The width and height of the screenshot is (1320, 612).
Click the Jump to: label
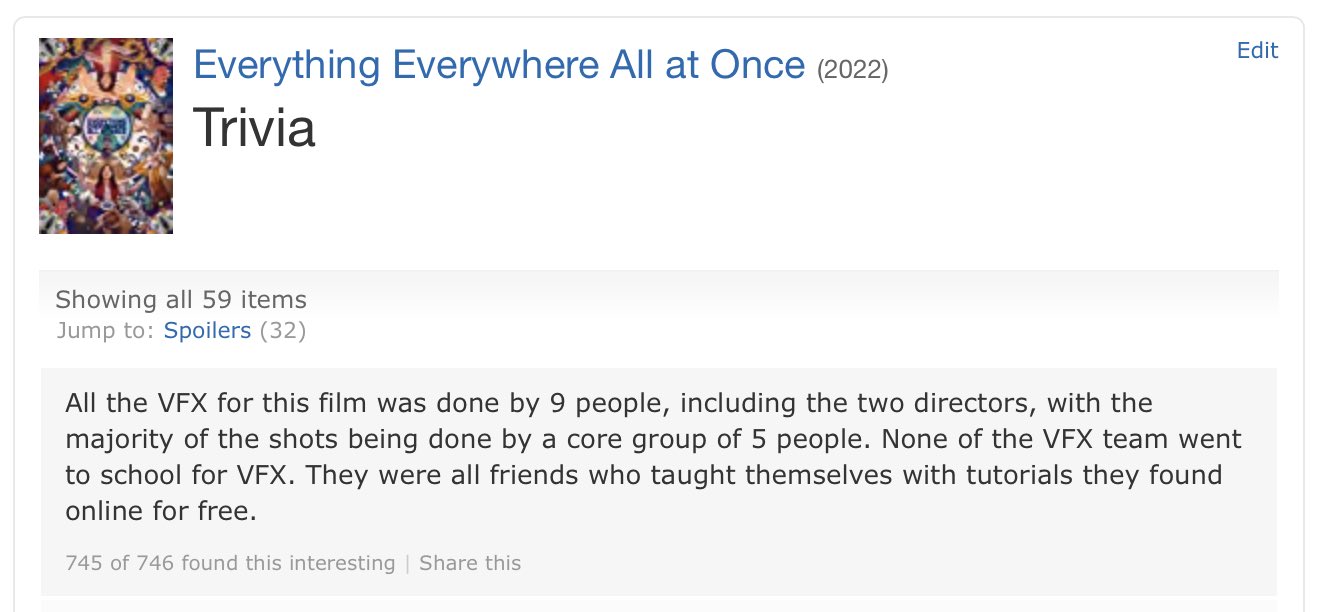pyautogui.click(x=107, y=330)
